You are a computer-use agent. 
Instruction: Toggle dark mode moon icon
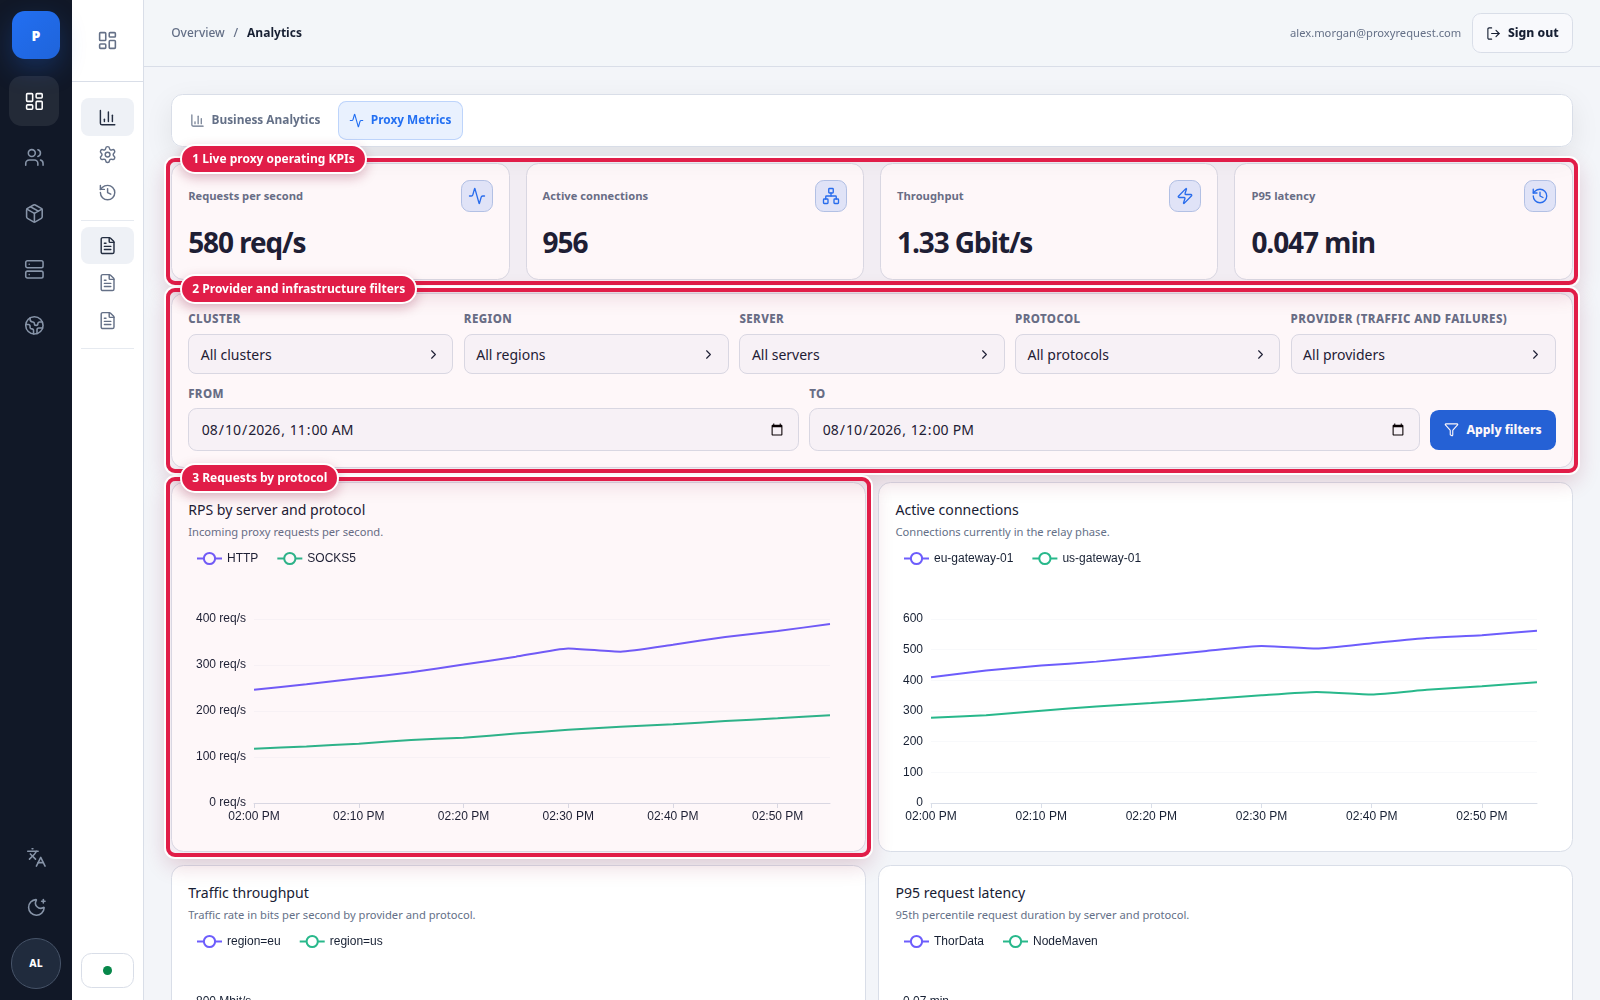tap(36, 907)
